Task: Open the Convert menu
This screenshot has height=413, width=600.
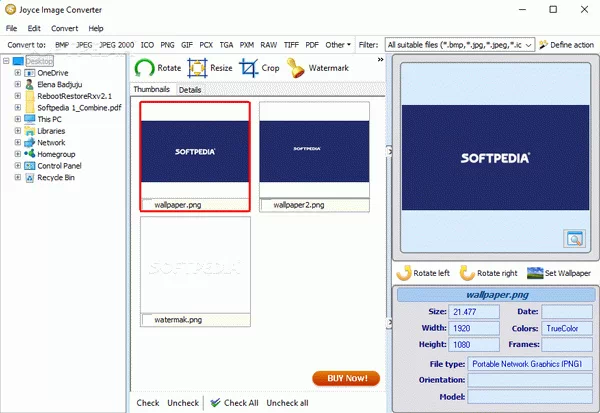Action: coord(63,28)
